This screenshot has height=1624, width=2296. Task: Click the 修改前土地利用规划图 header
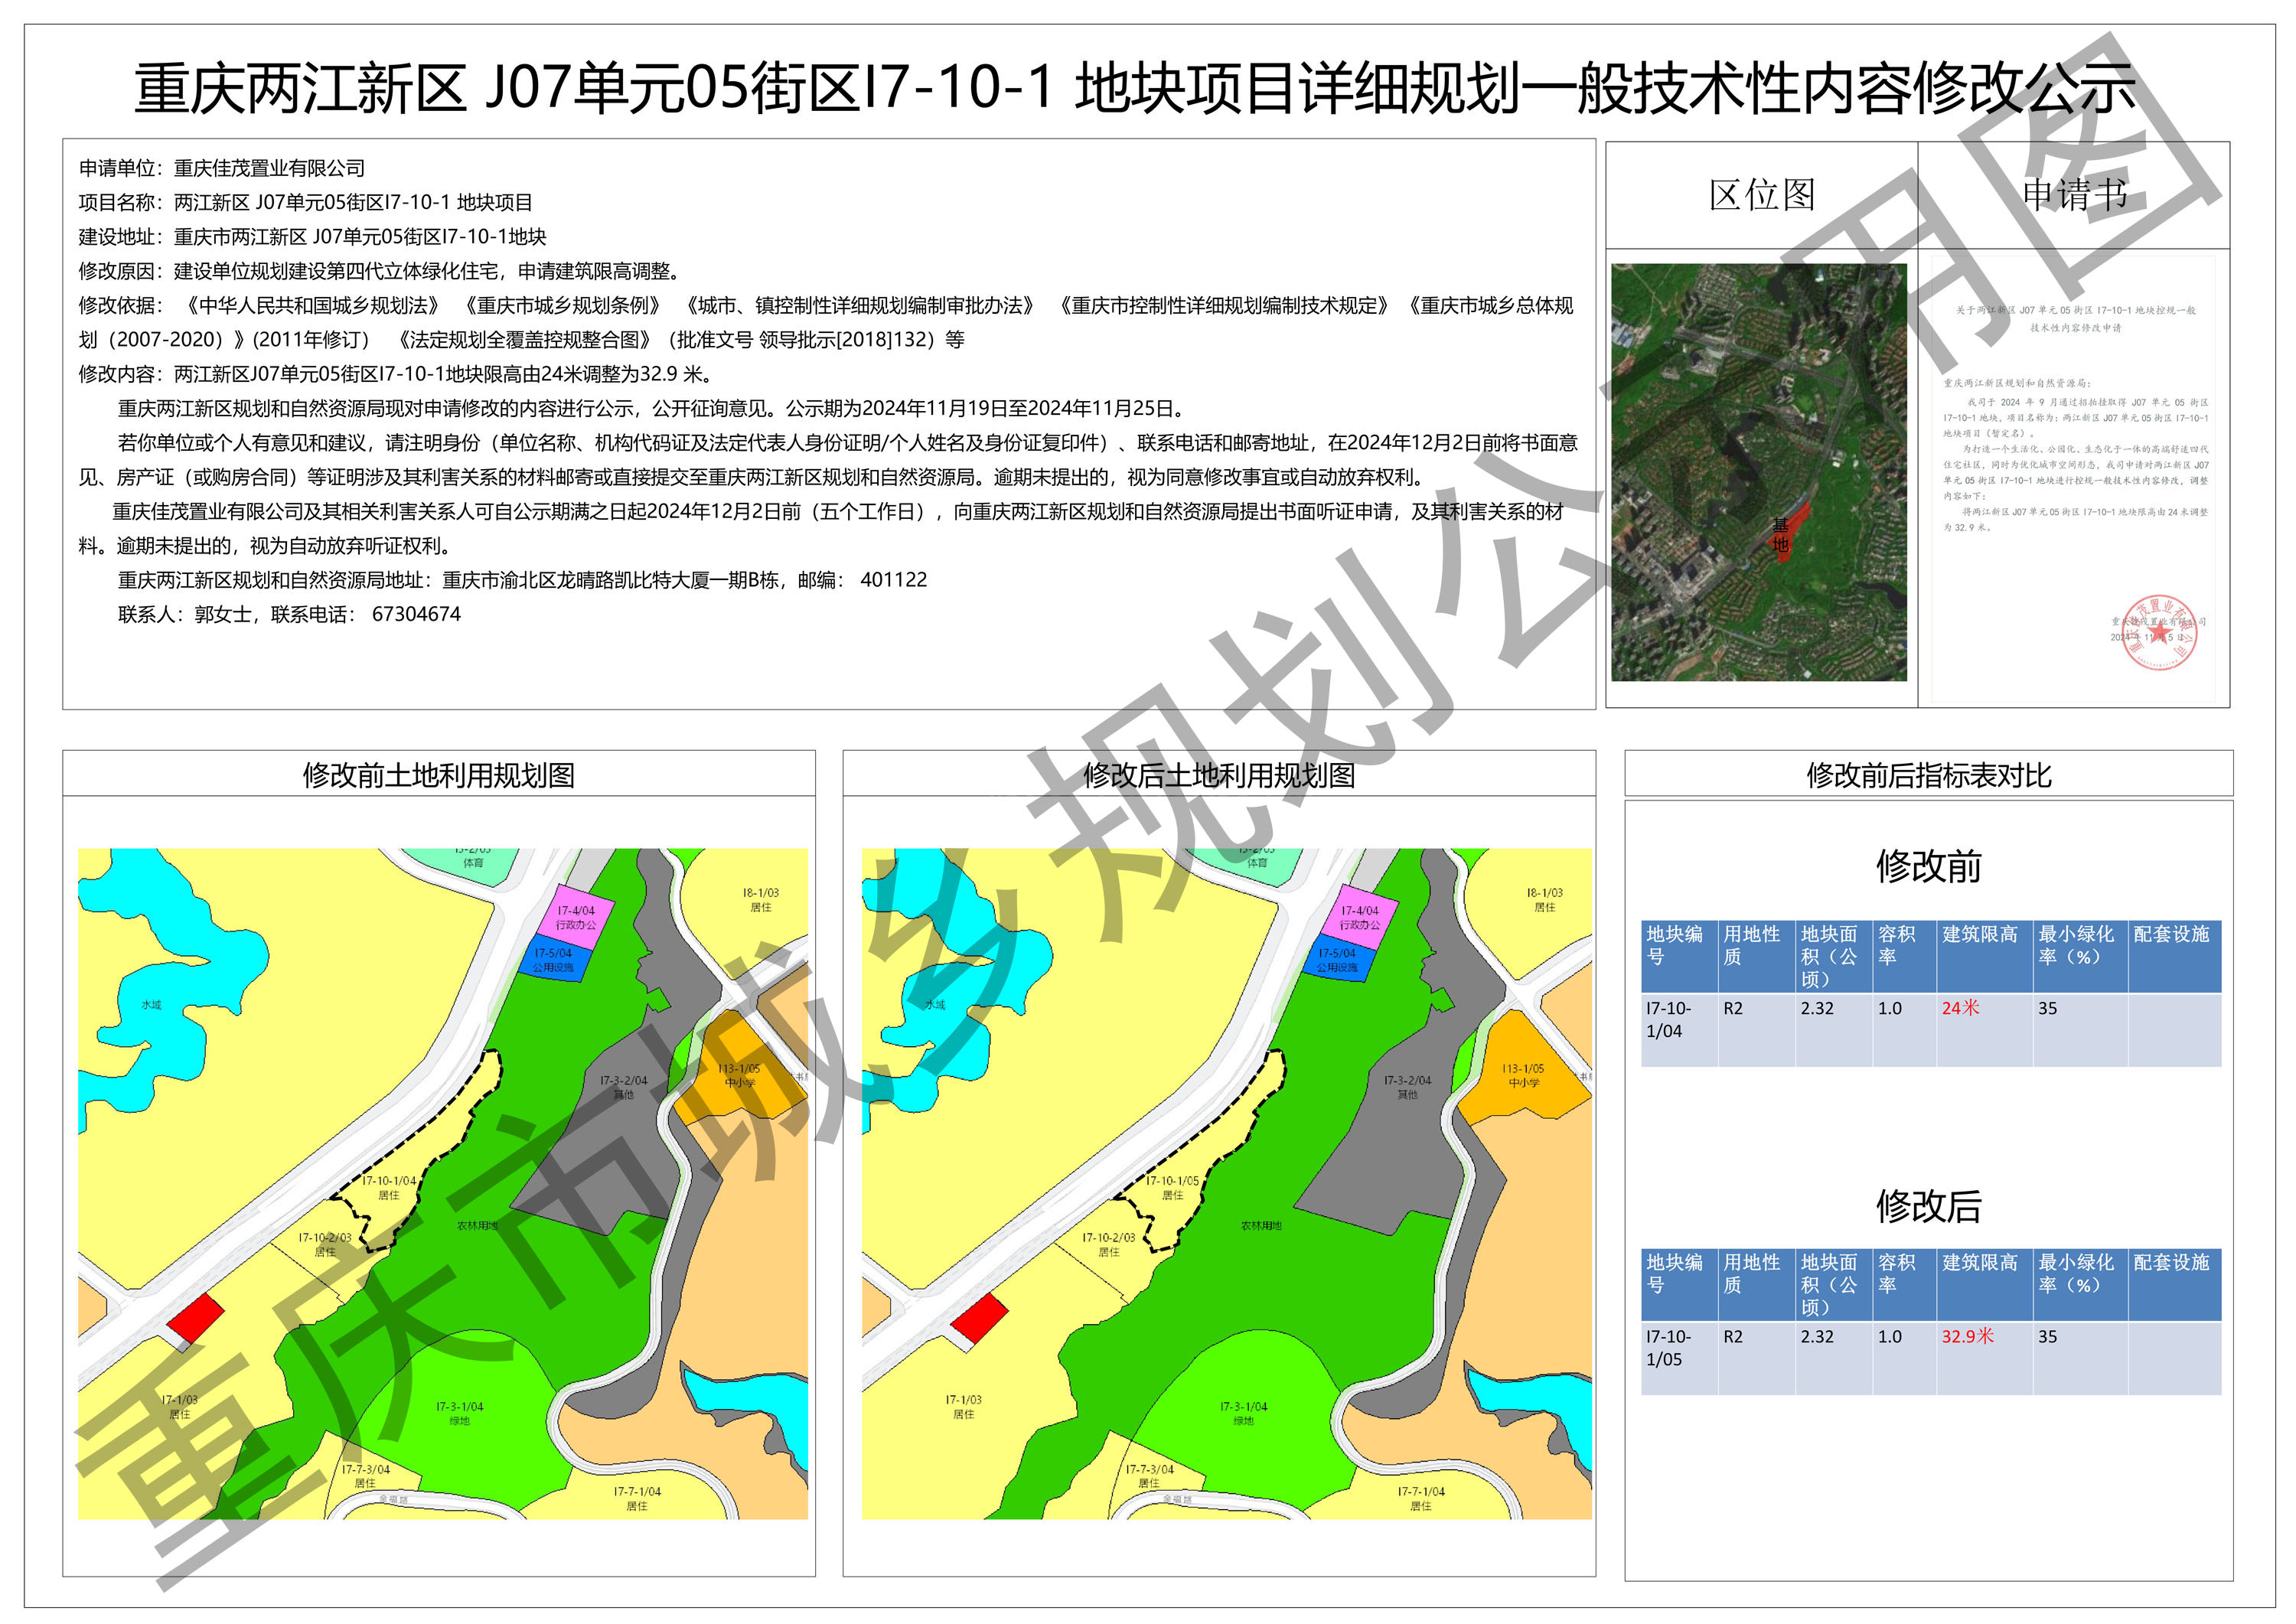tap(439, 775)
